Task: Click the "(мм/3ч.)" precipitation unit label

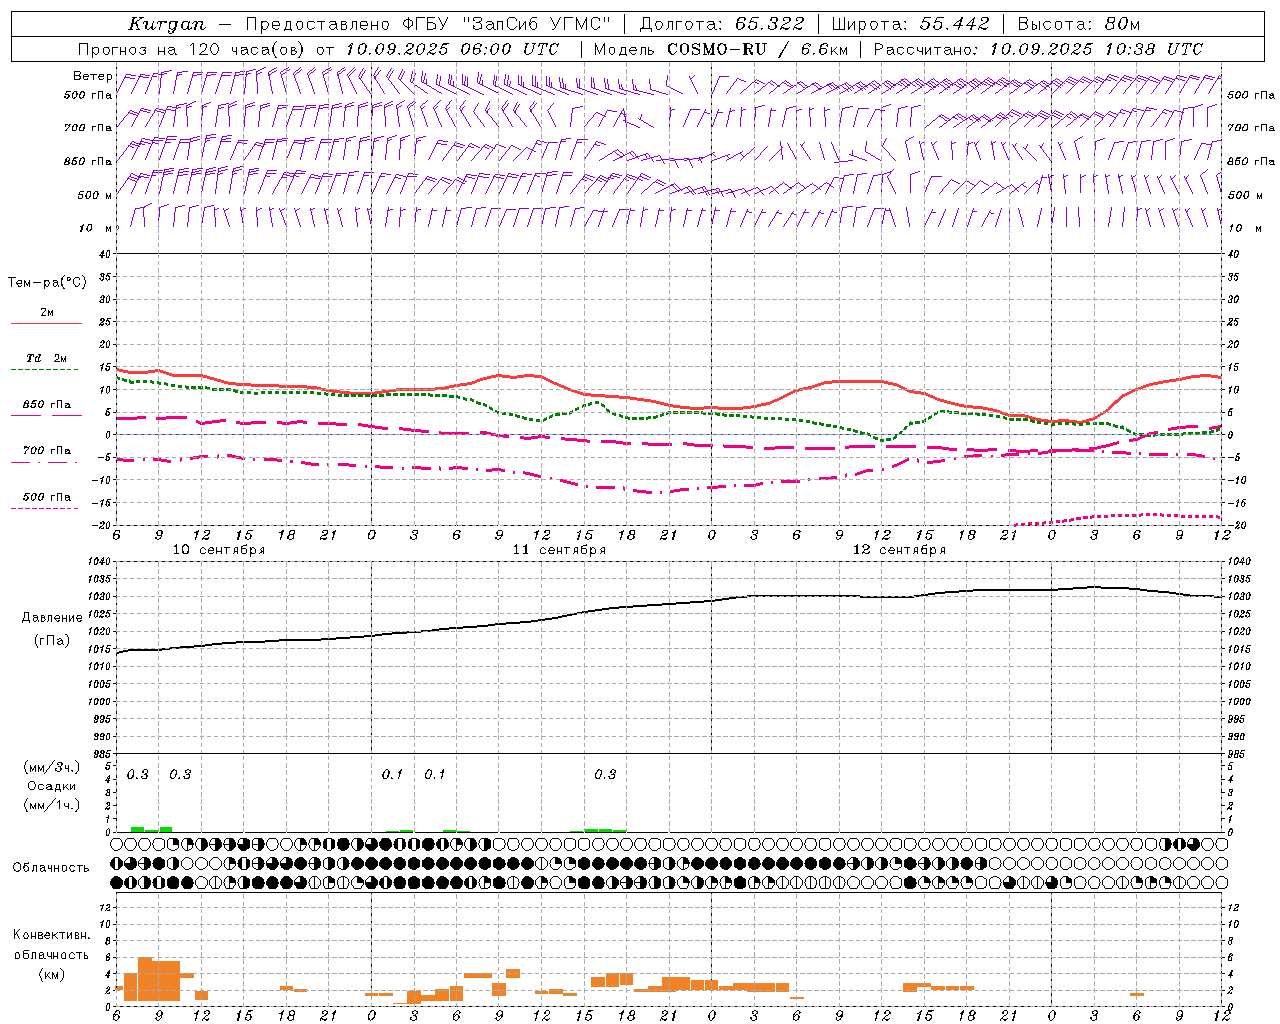Action: 51,768
